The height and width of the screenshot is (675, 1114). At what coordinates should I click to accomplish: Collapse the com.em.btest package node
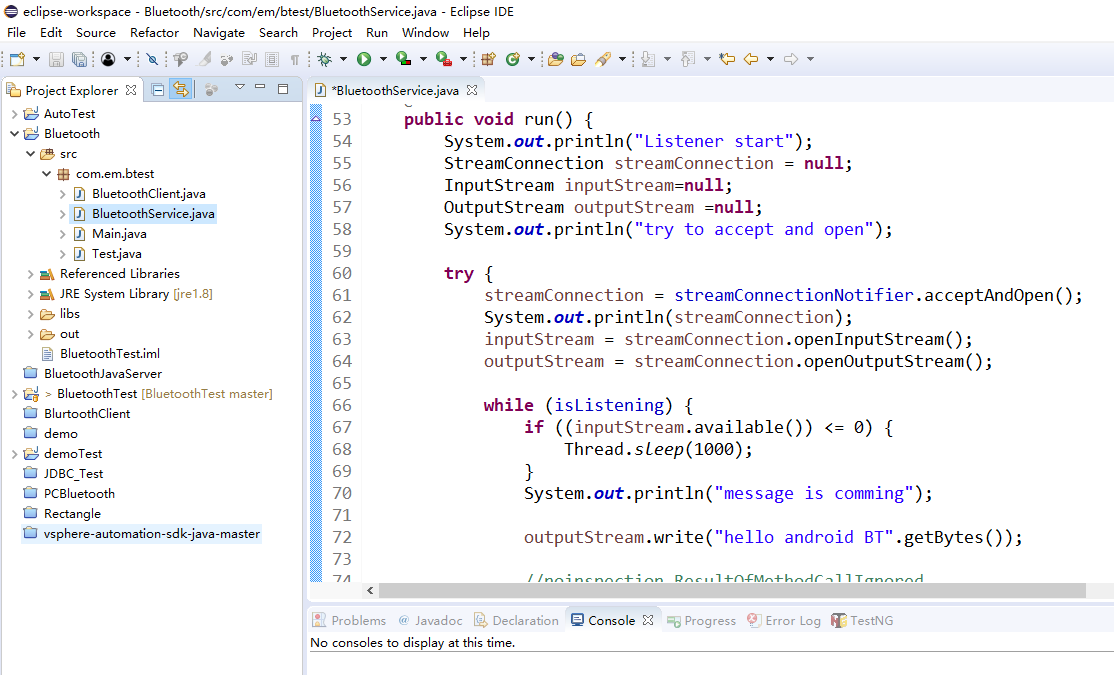tap(46, 174)
